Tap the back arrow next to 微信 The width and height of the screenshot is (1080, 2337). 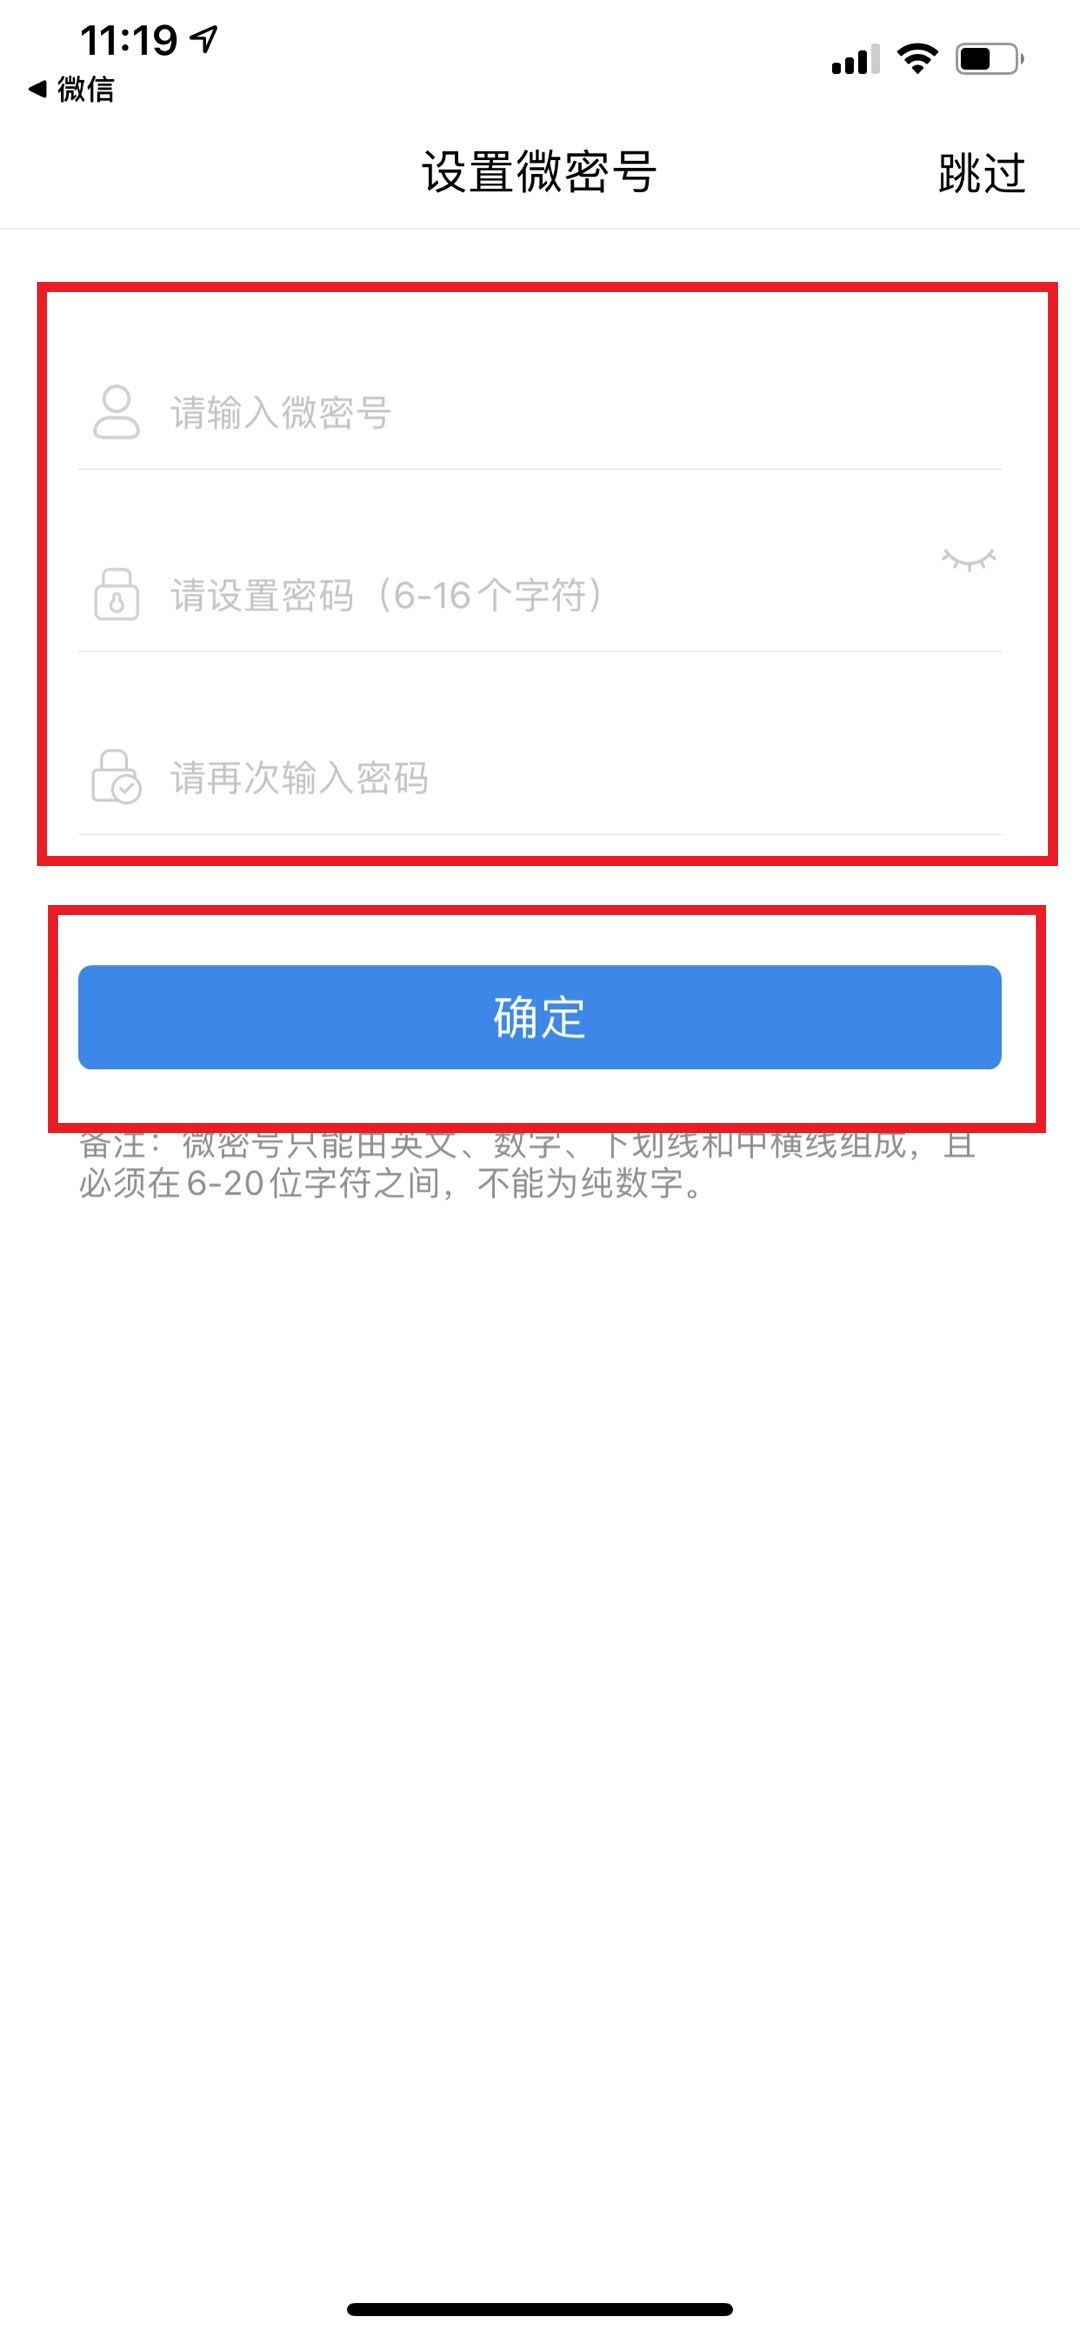(38, 89)
